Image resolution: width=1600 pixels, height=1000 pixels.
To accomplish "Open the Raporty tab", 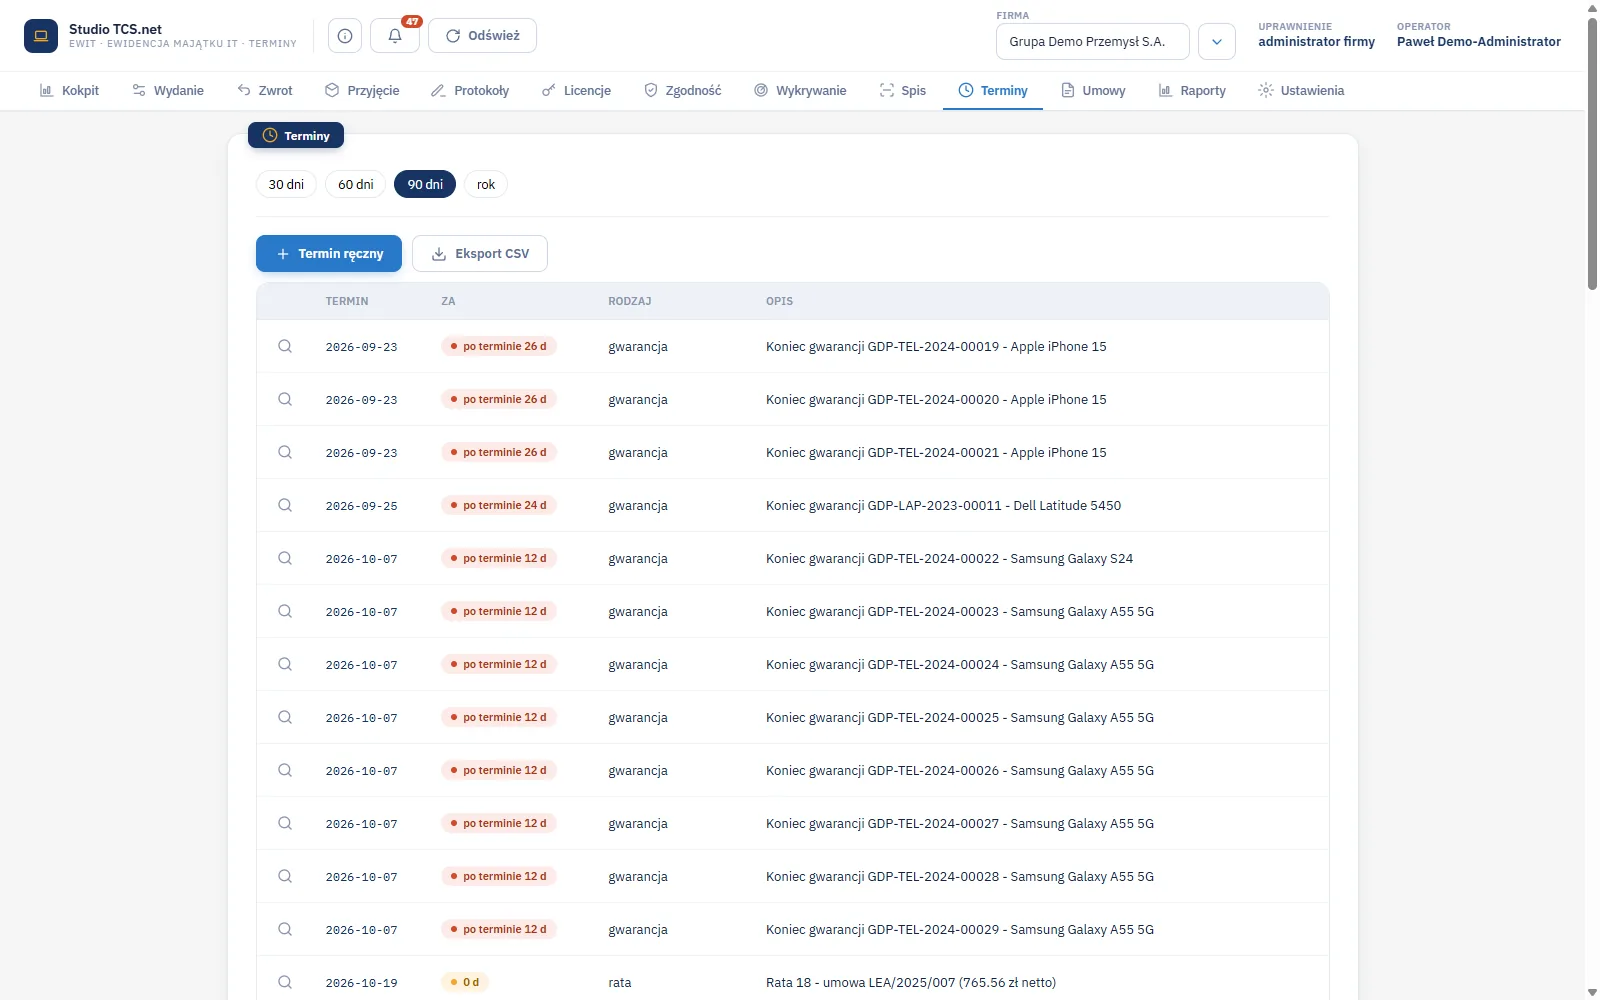I will (x=1192, y=90).
